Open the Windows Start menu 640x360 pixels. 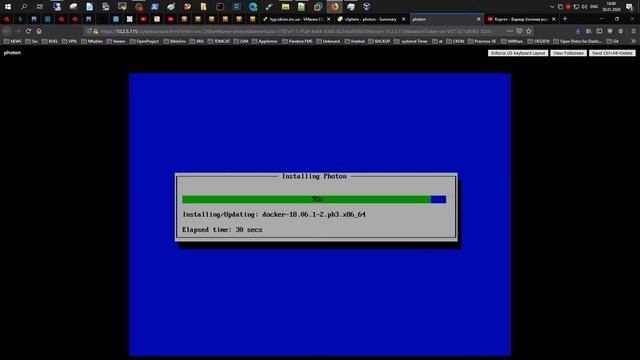click(8, 7)
